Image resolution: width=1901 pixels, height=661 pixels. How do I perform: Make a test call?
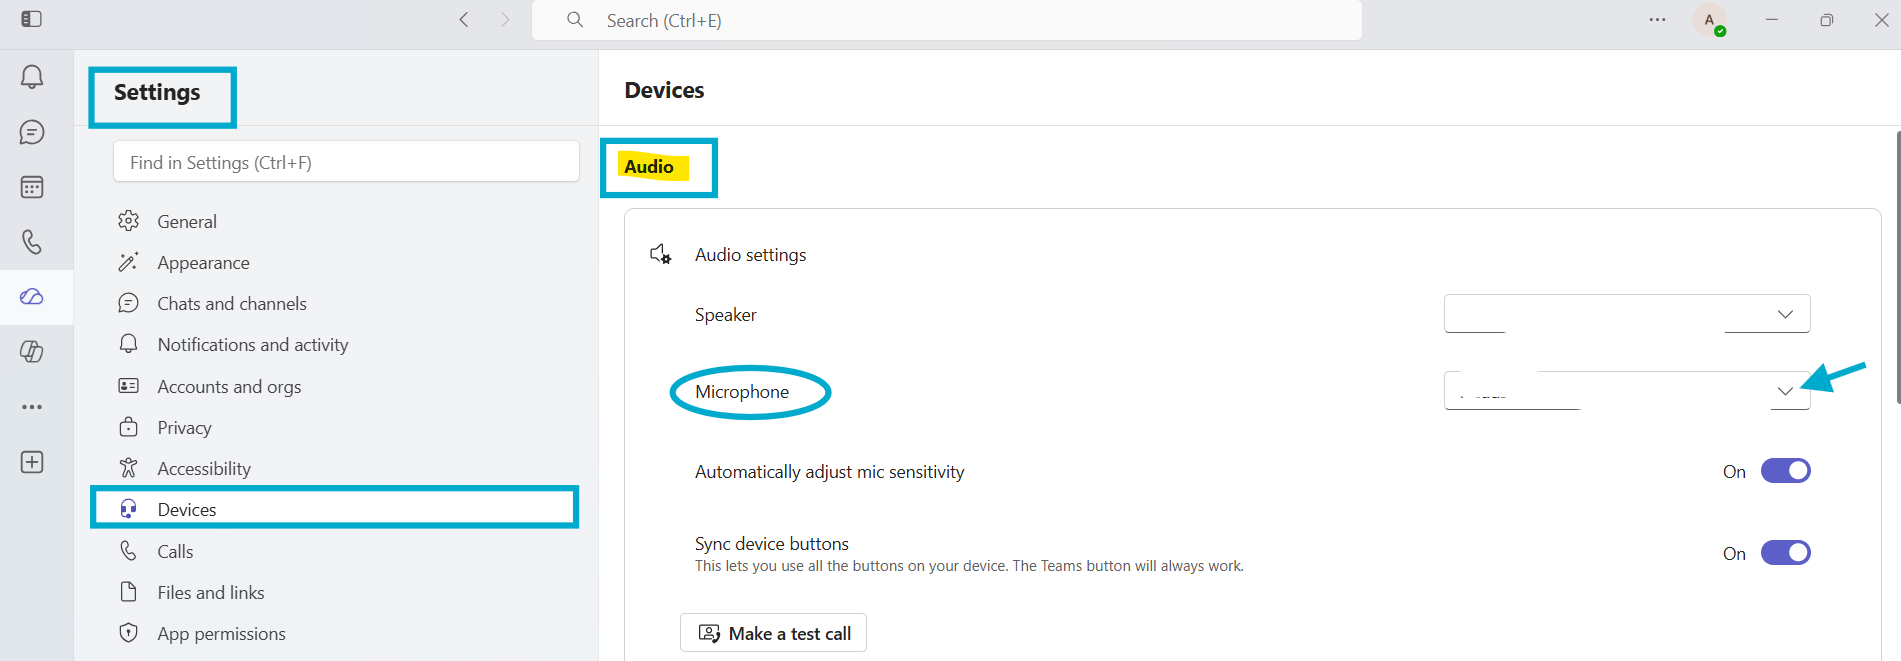[x=773, y=633]
